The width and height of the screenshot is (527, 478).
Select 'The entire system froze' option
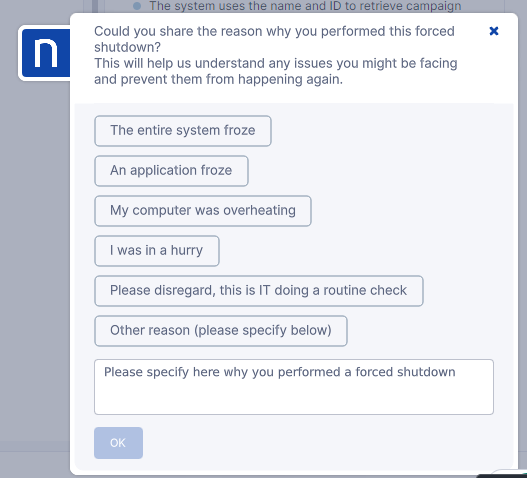[x=183, y=131]
